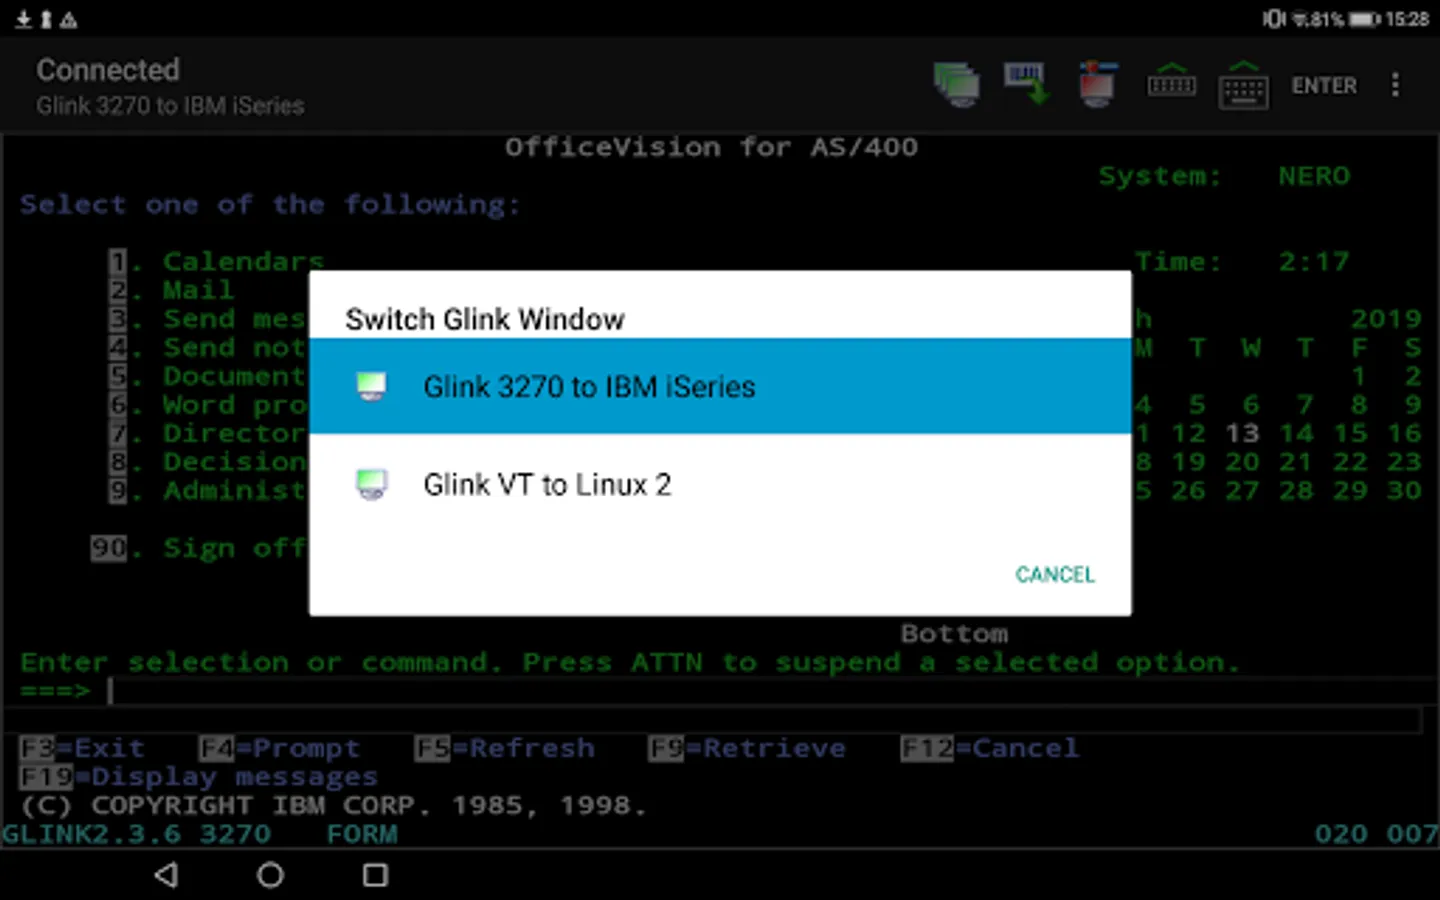Tap the ENTER button in toolbar
Viewport: 1440px width, 900px height.
1324,86
